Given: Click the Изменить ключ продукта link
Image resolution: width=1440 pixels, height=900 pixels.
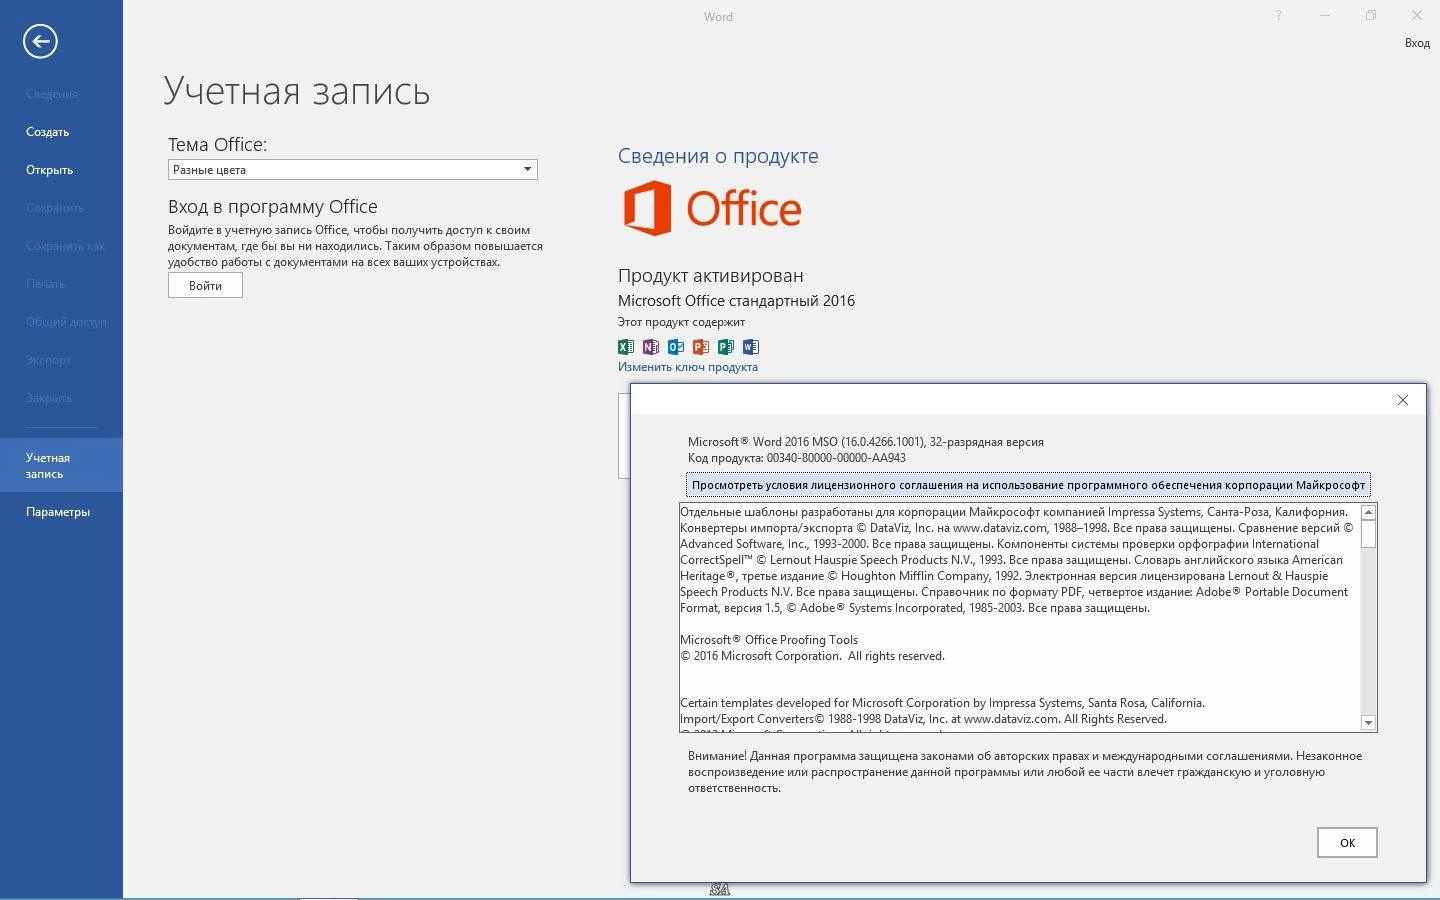Looking at the screenshot, I should (x=687, y=367).
